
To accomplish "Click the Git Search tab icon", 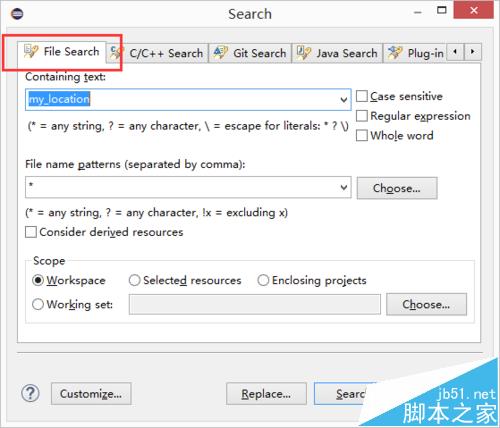I will coord(221,53).
